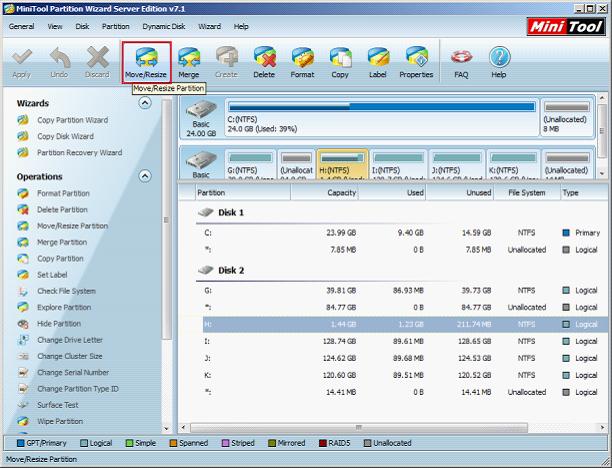The width and height of the screenshot is (612, 468).
Task: Click the Create partition toolbar icon
Action: 226,62
